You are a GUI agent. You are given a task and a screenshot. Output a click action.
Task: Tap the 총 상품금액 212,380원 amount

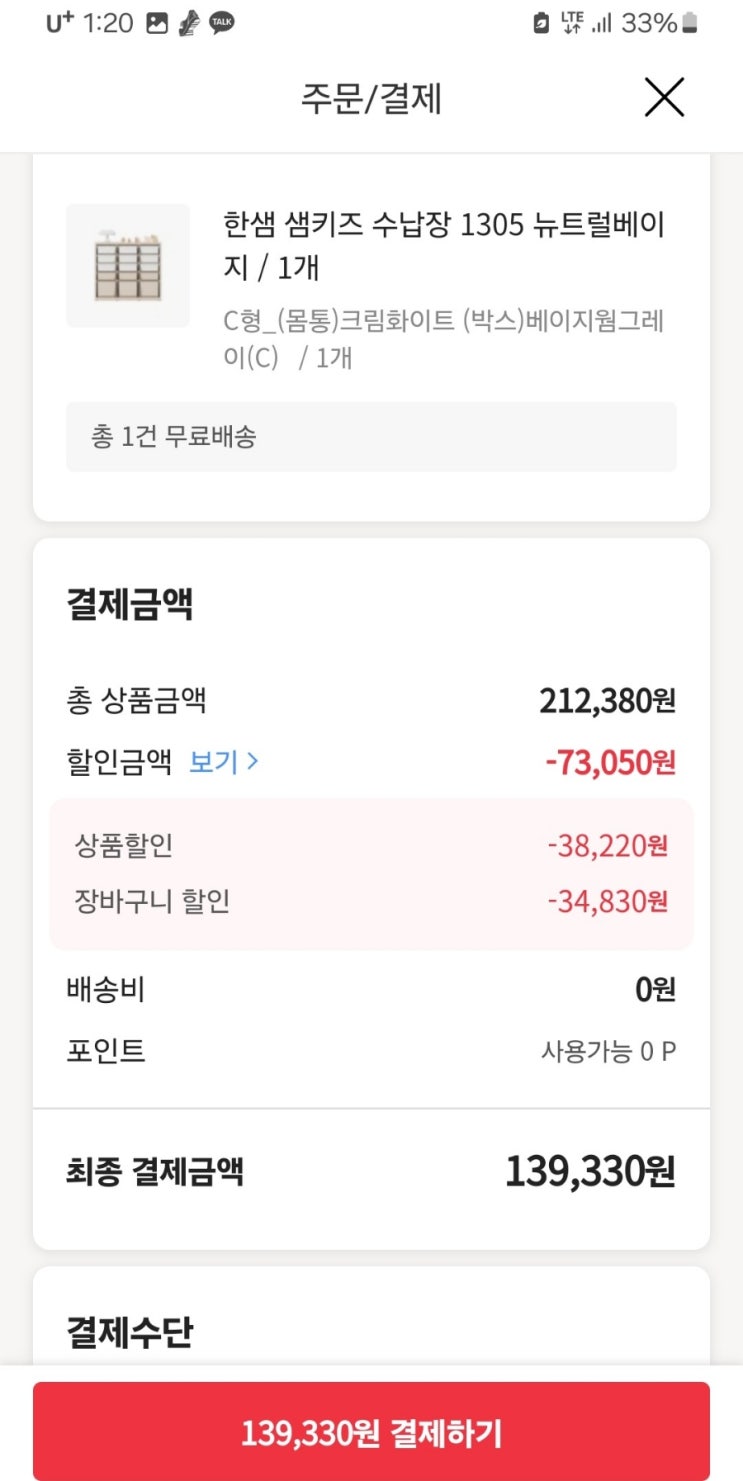coord(607,701)
